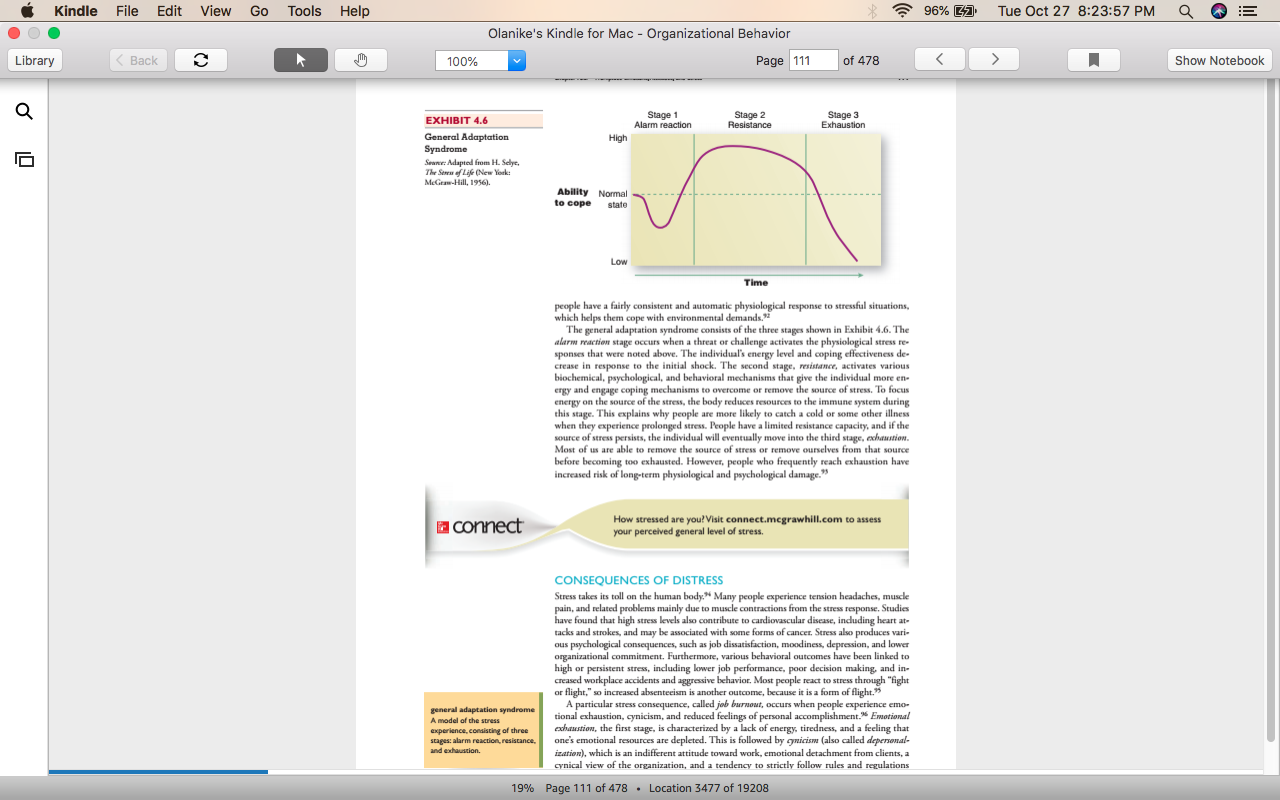Bookmark this page
The height and width of the screenshot is (800, 1280).
[1094, 60]
